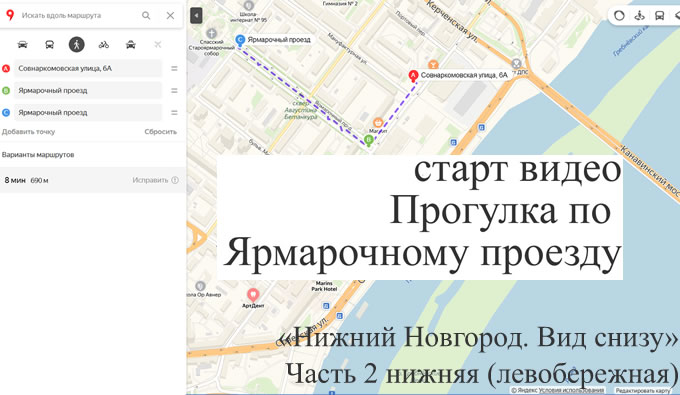Click Исправить link on route result
This screenshot has height=395, width=680.
150,180
